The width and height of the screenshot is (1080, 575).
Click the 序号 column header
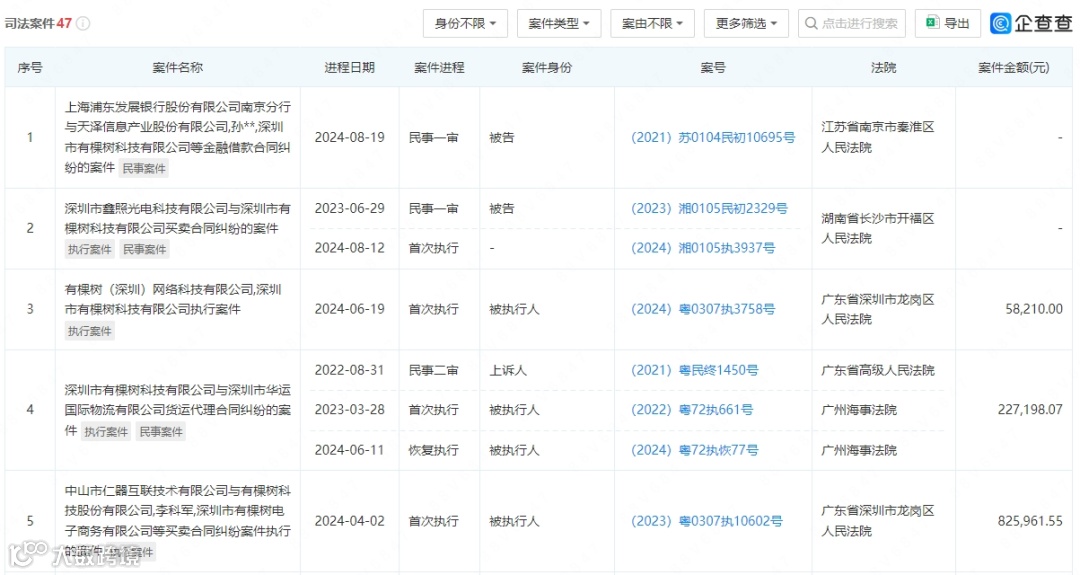(x=30, y=67)
